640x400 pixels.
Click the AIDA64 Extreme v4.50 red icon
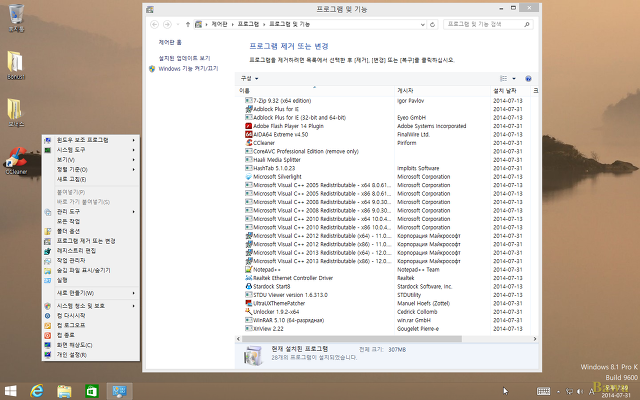[249, 134]
